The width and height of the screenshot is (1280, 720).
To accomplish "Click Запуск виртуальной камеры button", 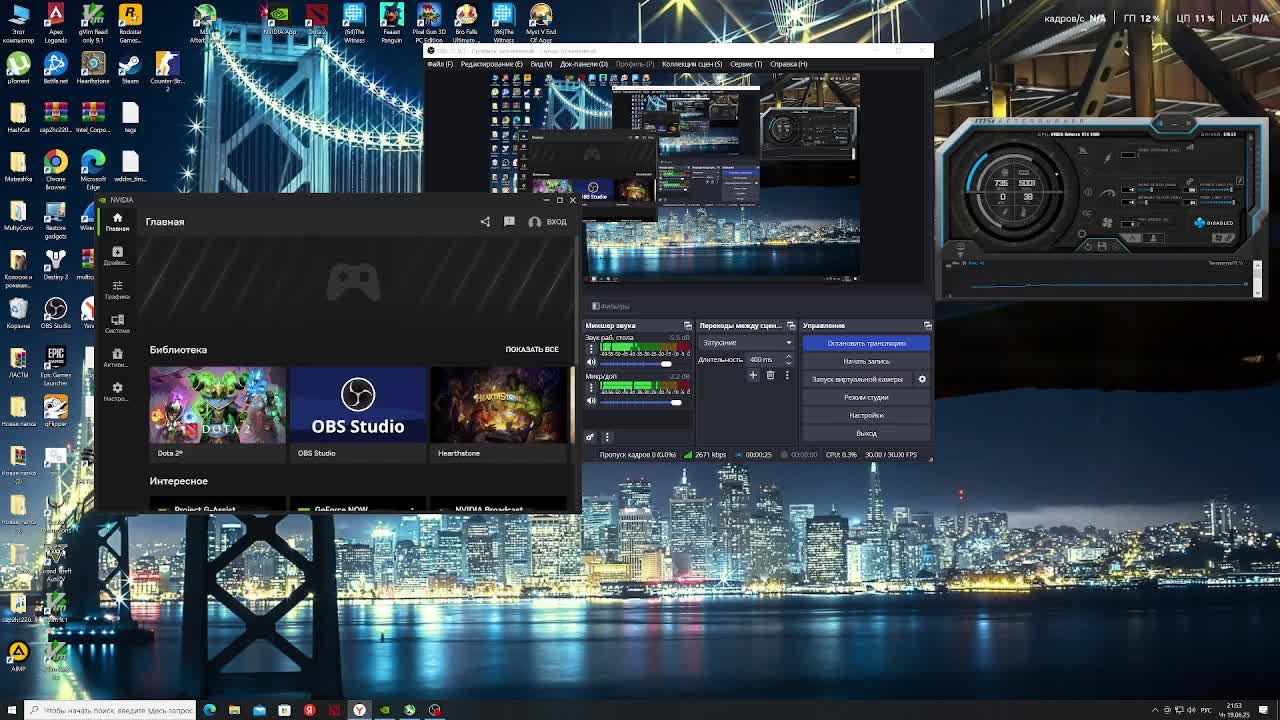I will 857,379.
